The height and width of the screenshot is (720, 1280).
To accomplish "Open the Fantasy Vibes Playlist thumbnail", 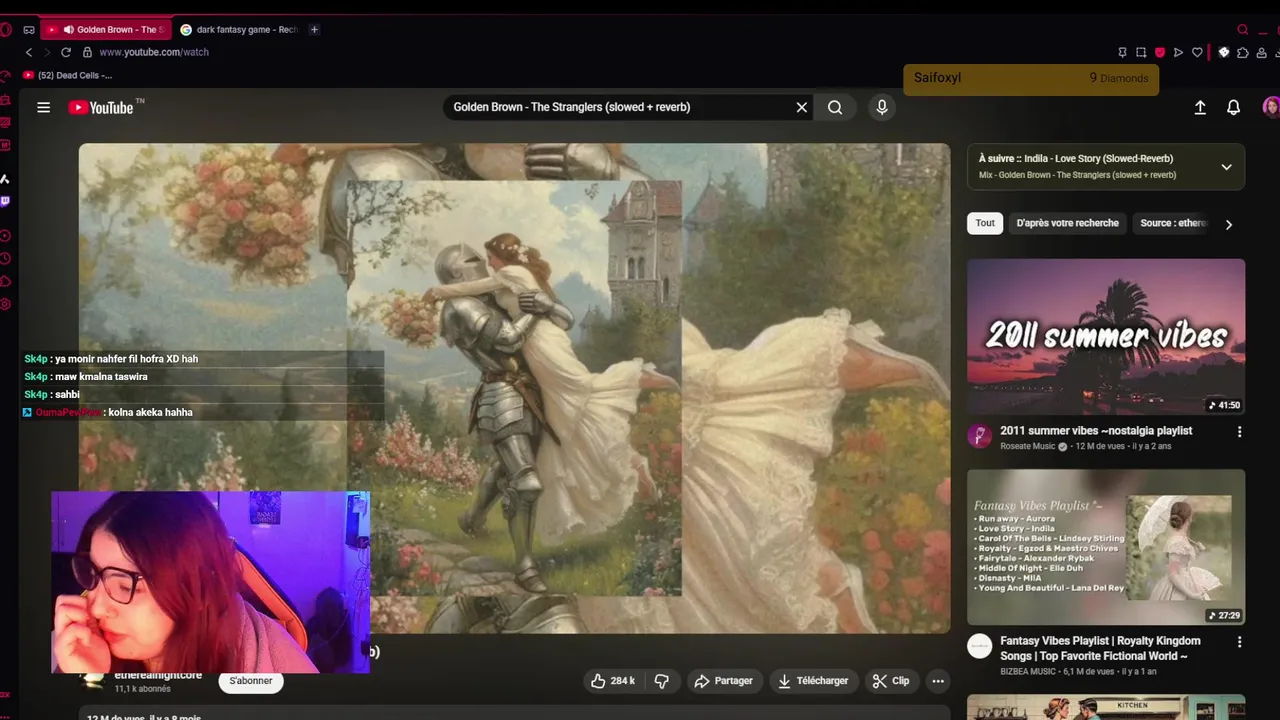I will click(1106, 547).
